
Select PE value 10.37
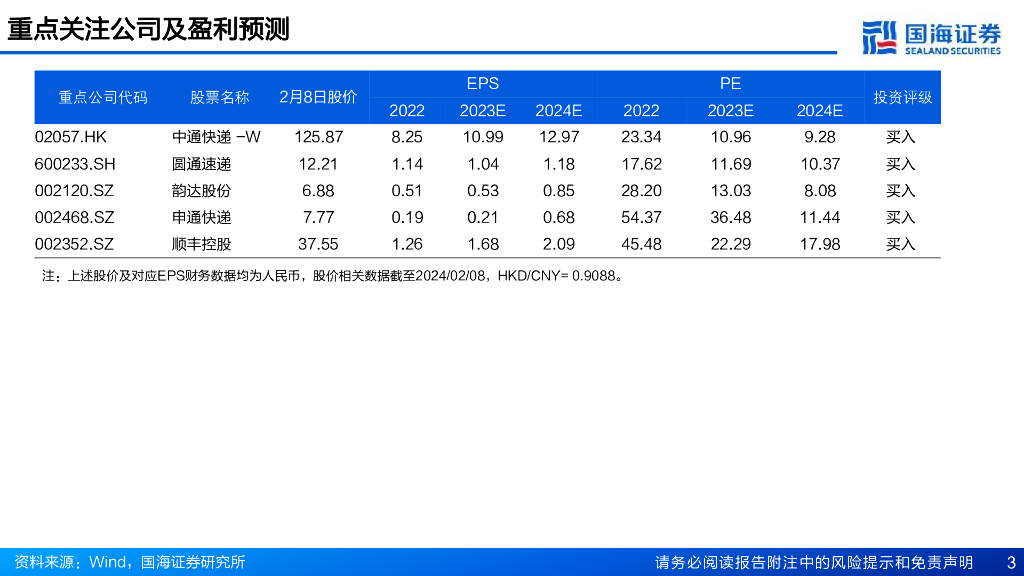[820, 164]
